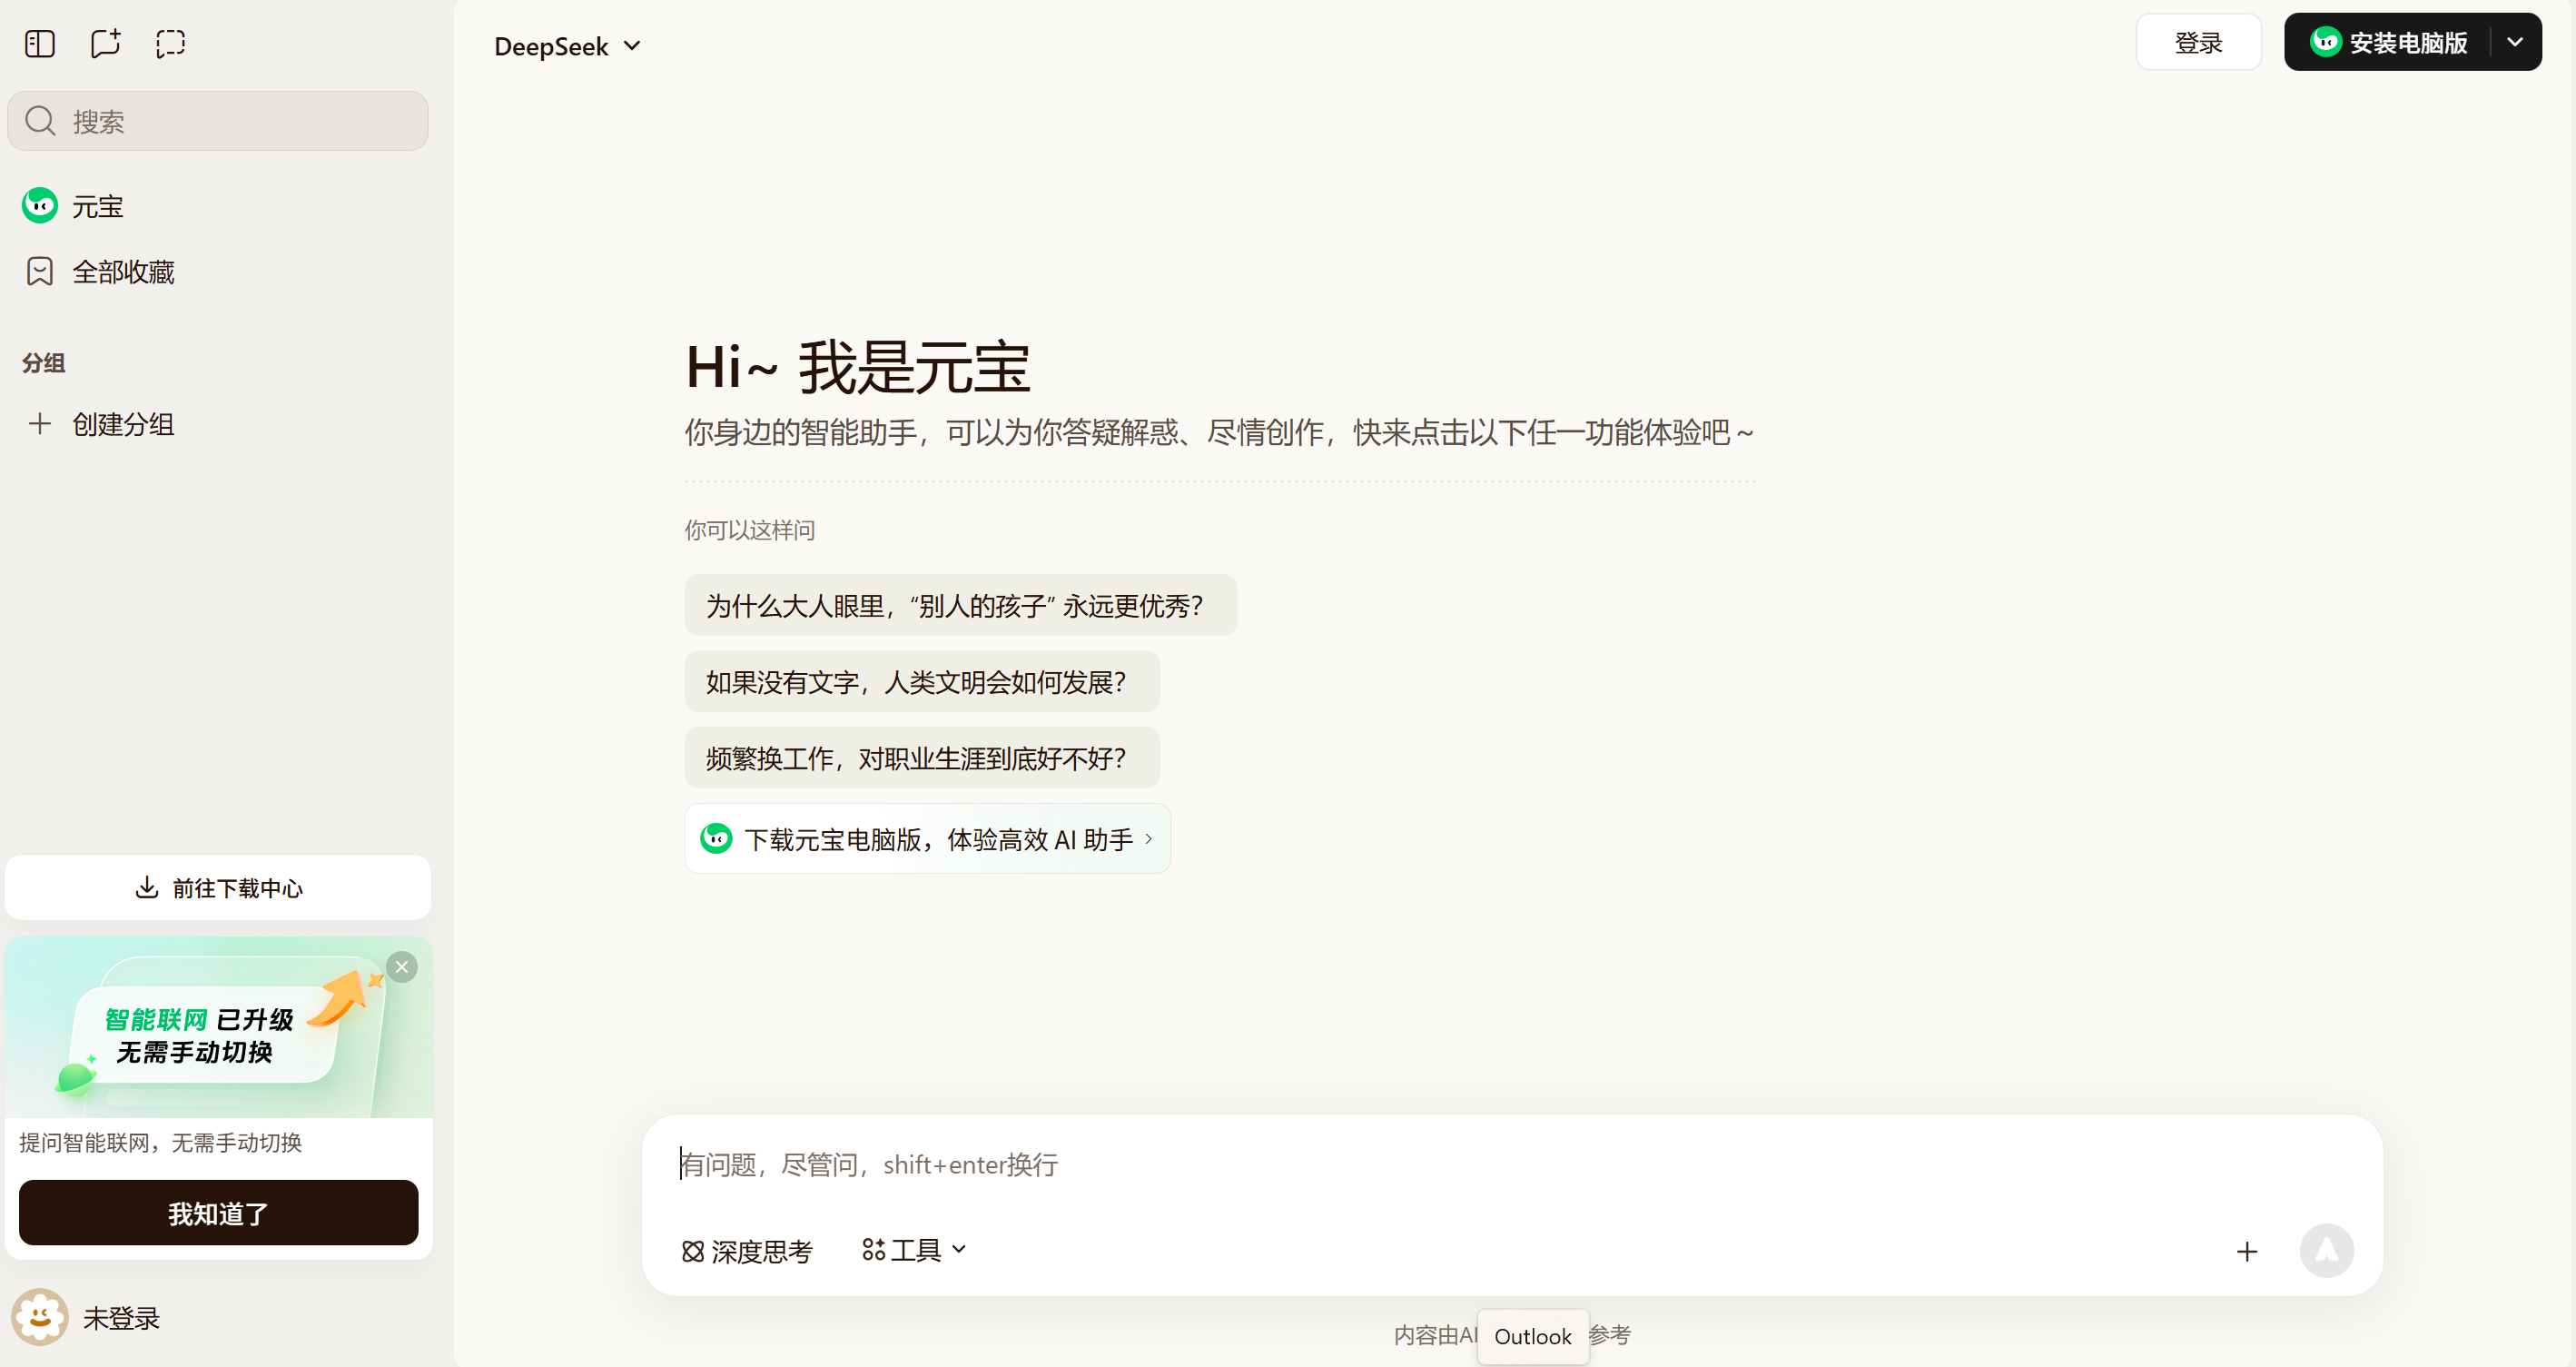This screenshot has width=2576, height=1367.
Task: Click the 智能联网 已升级 promo banner image
Action: click(218, 1027)
